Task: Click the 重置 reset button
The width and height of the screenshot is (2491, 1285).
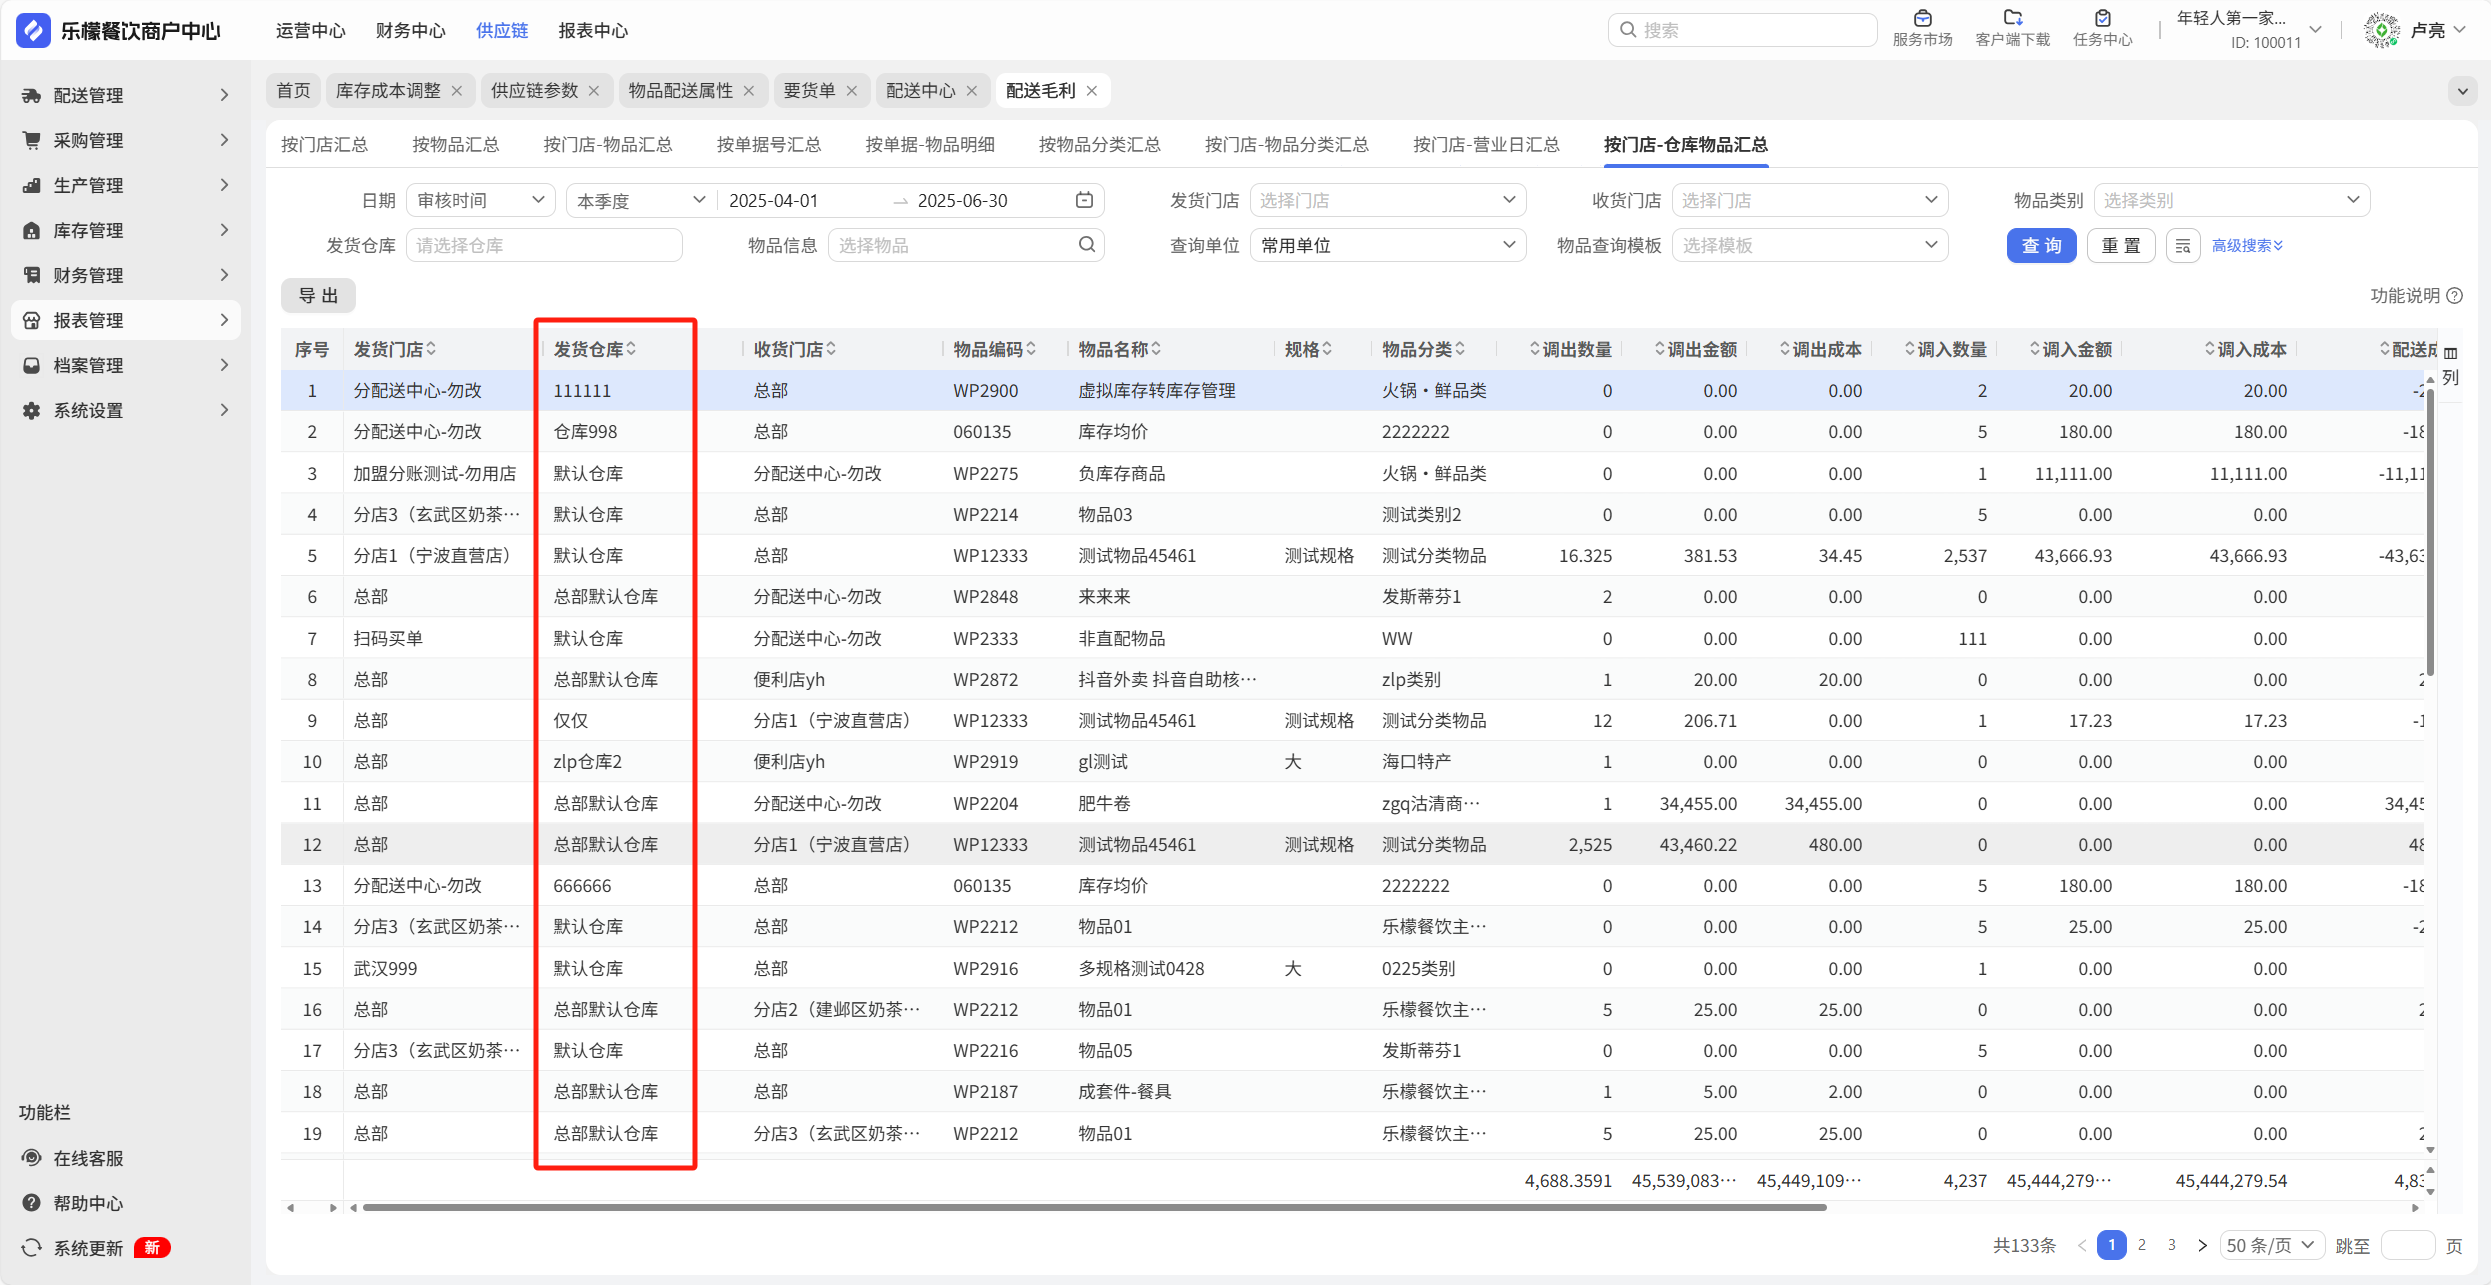Action: point(2122,246)
